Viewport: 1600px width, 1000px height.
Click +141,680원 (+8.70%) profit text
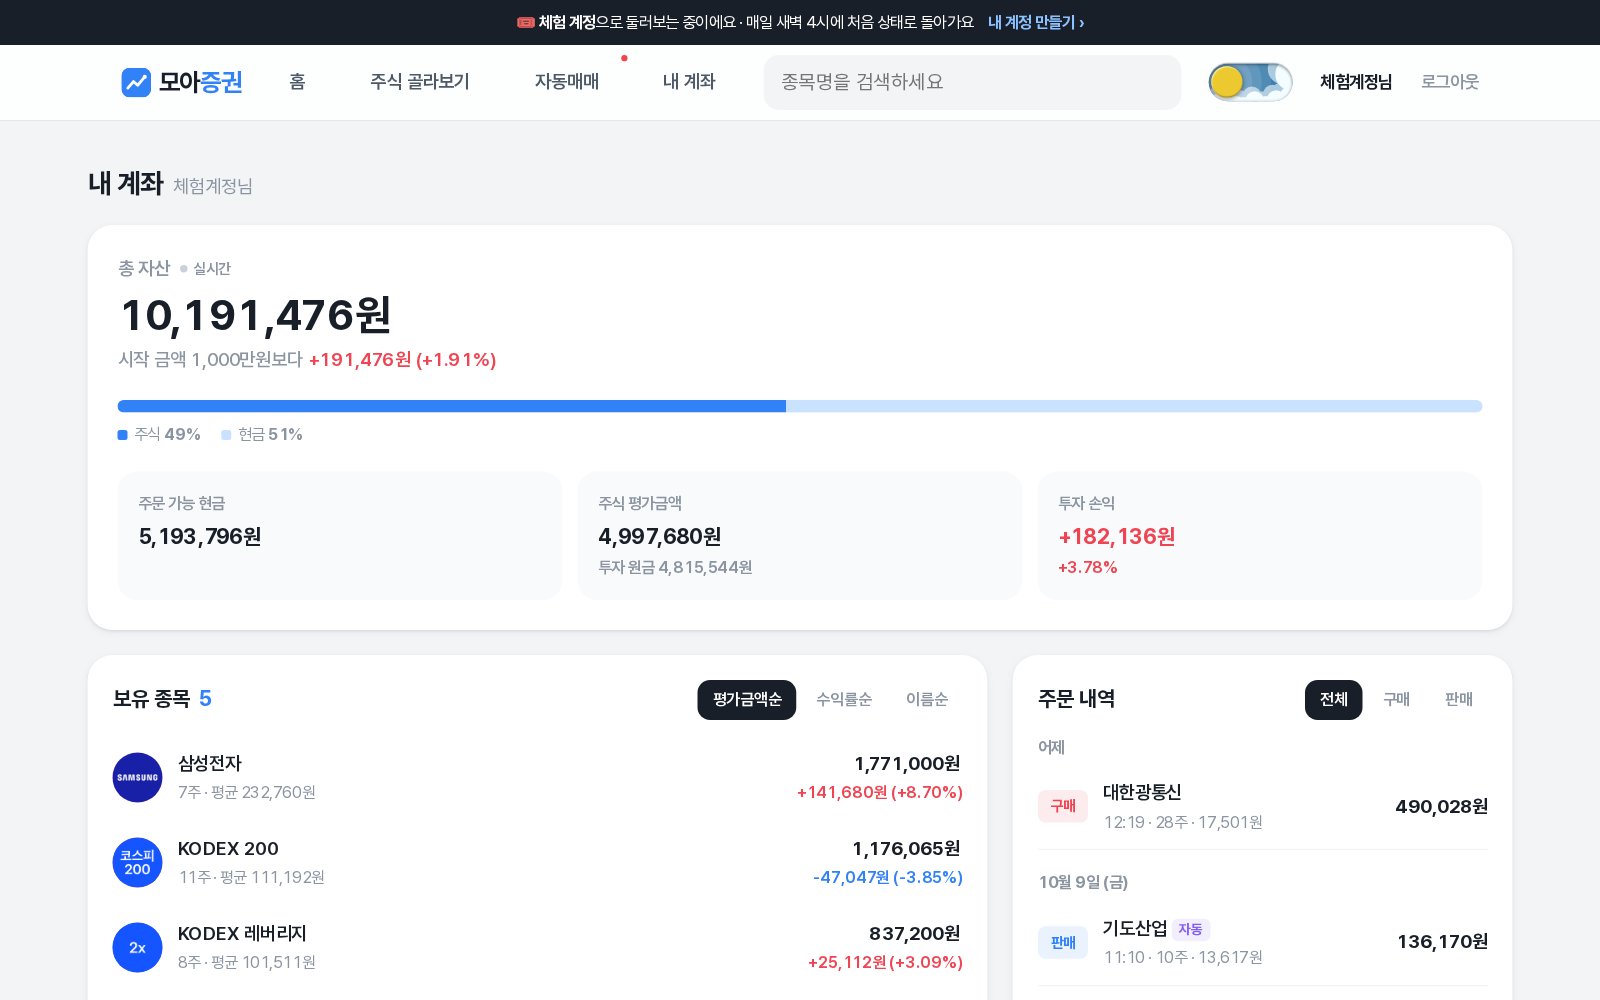point(879,792)
